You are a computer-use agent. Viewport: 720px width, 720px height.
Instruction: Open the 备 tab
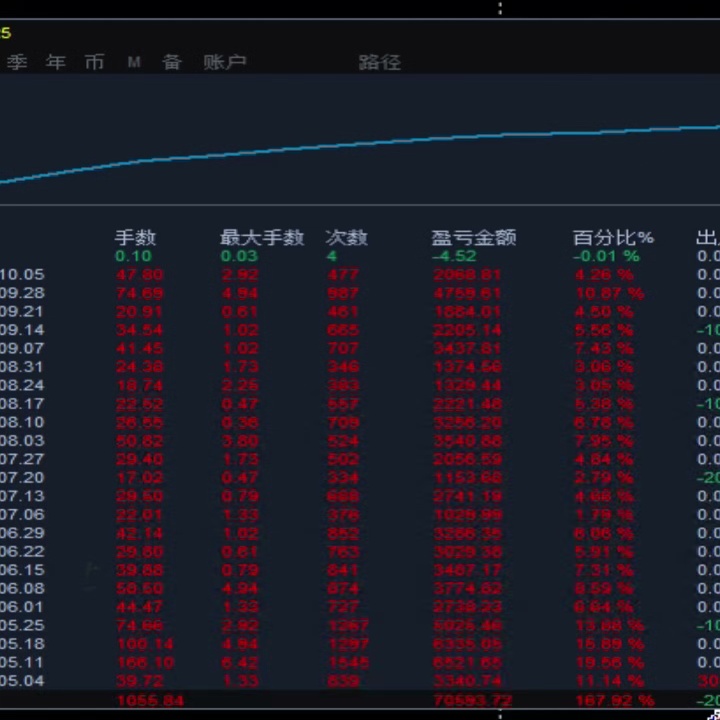tap(171, 62)
